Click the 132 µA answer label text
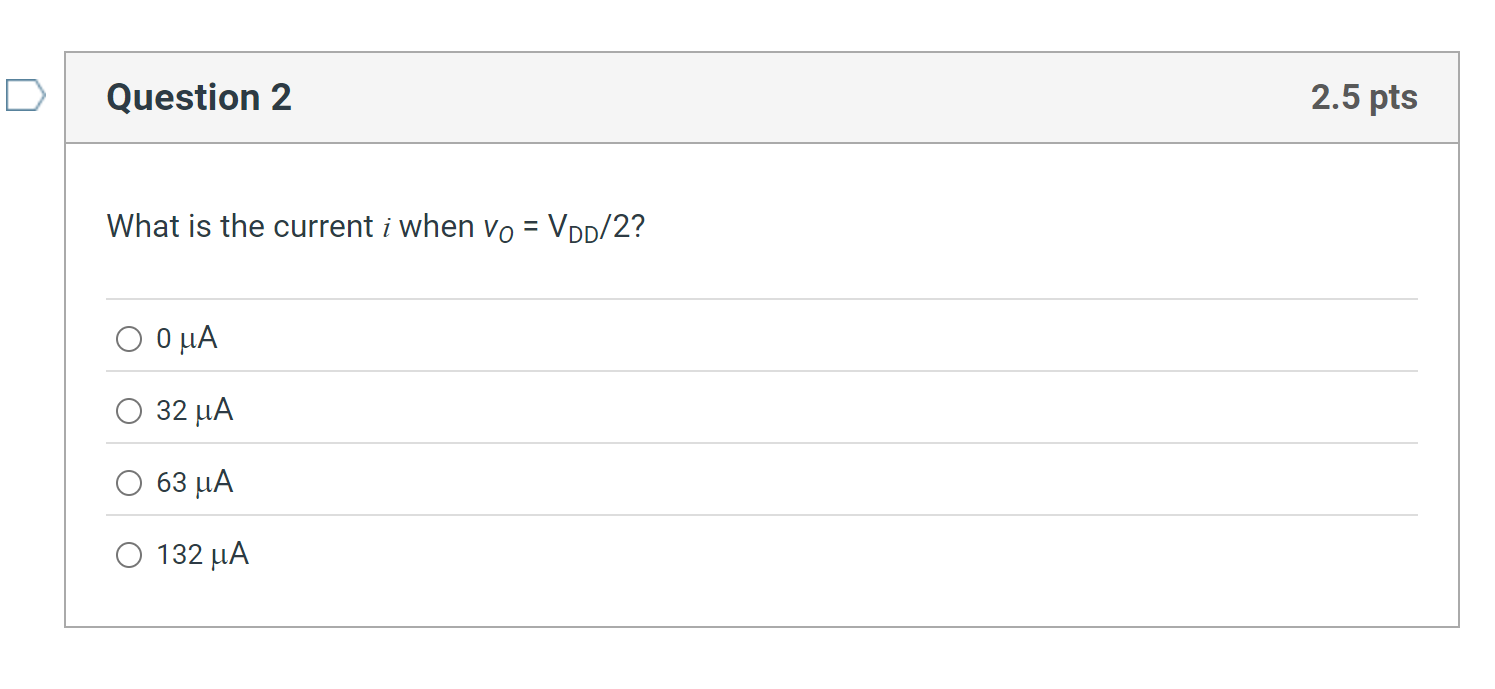Screen dimensions: 1495x689 point(201,554)
